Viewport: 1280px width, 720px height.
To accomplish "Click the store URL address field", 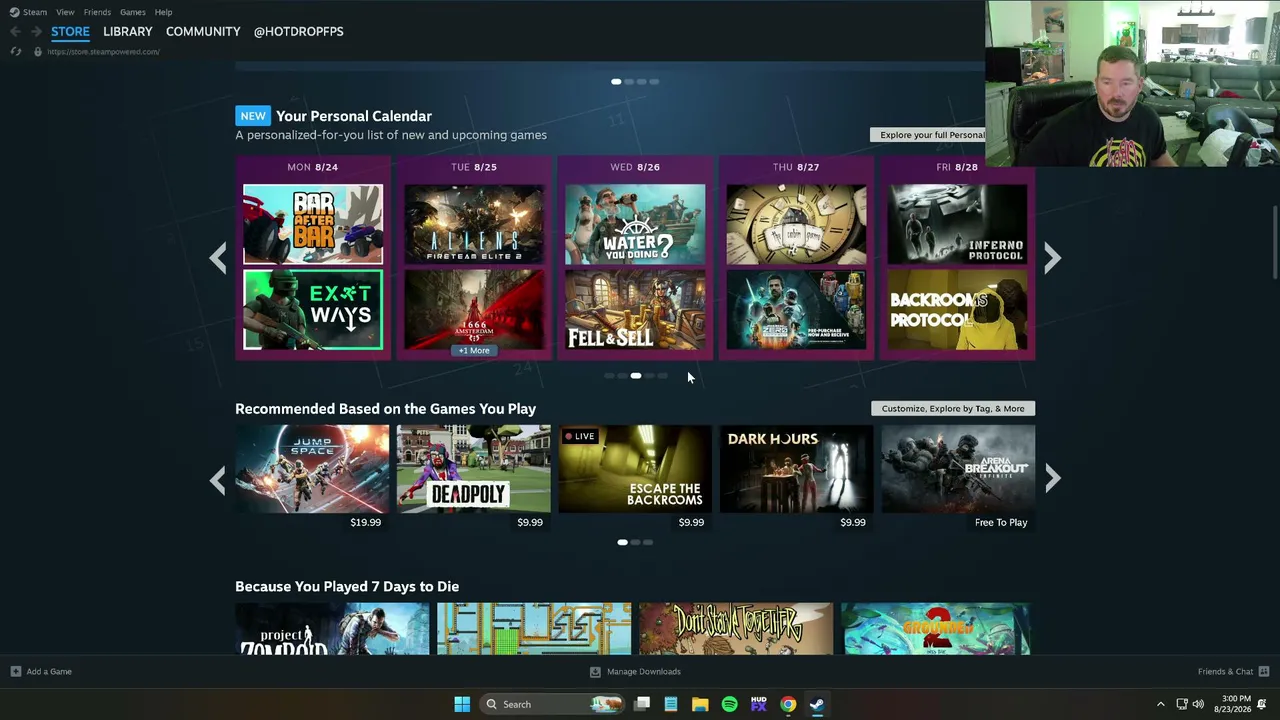I will [x=103, y=52].
